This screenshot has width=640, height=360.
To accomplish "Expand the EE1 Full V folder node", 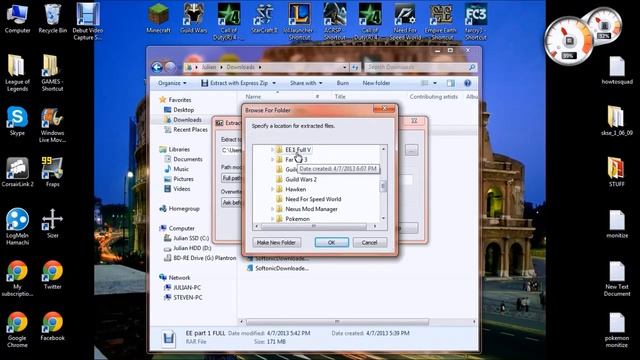I will [x=272, y=150].
